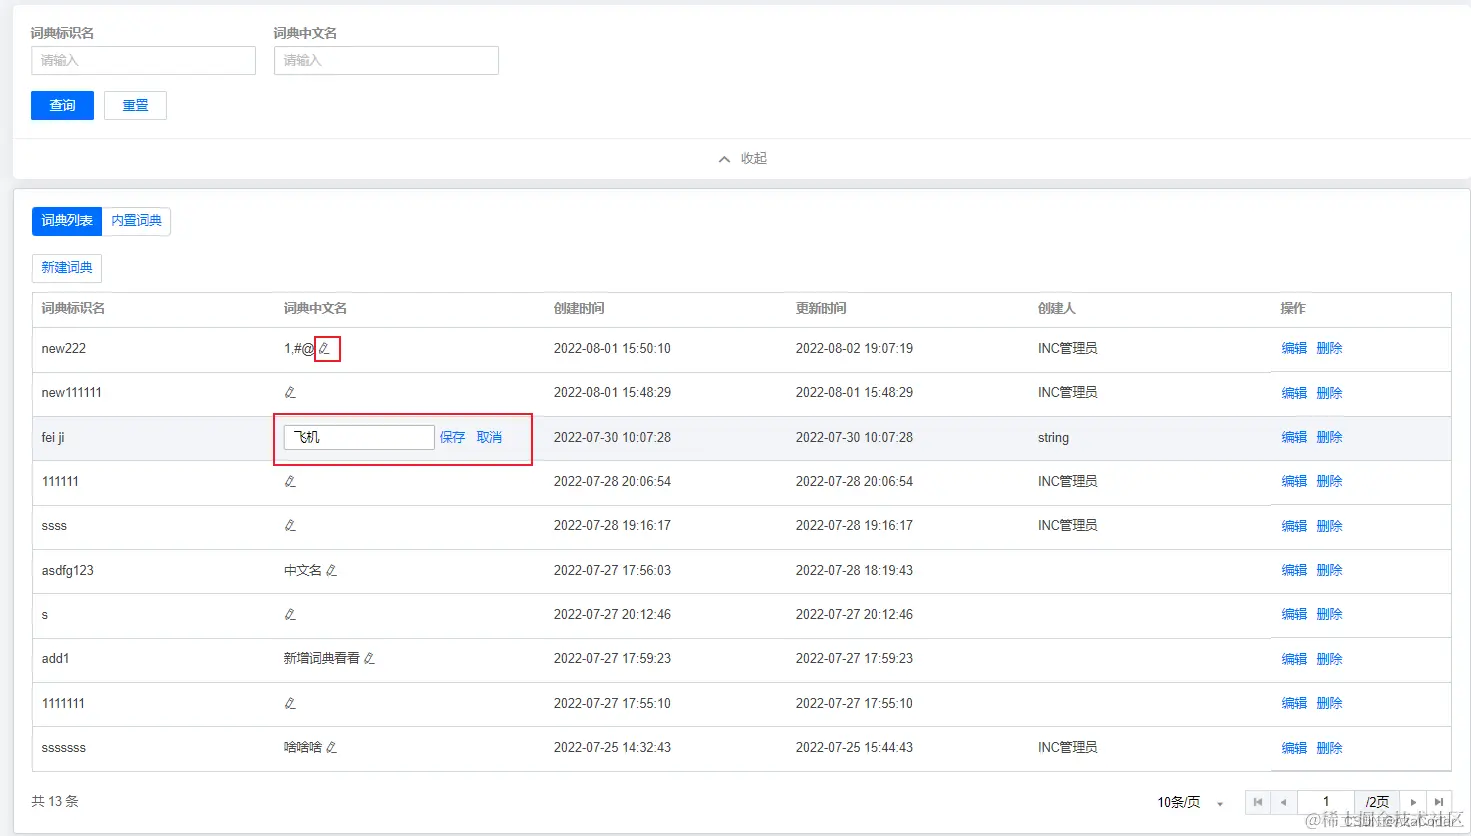This screenshot has height=836, width=1471.
Task: Click 编辑 for the 111111 row
Action: point(1294,482)
